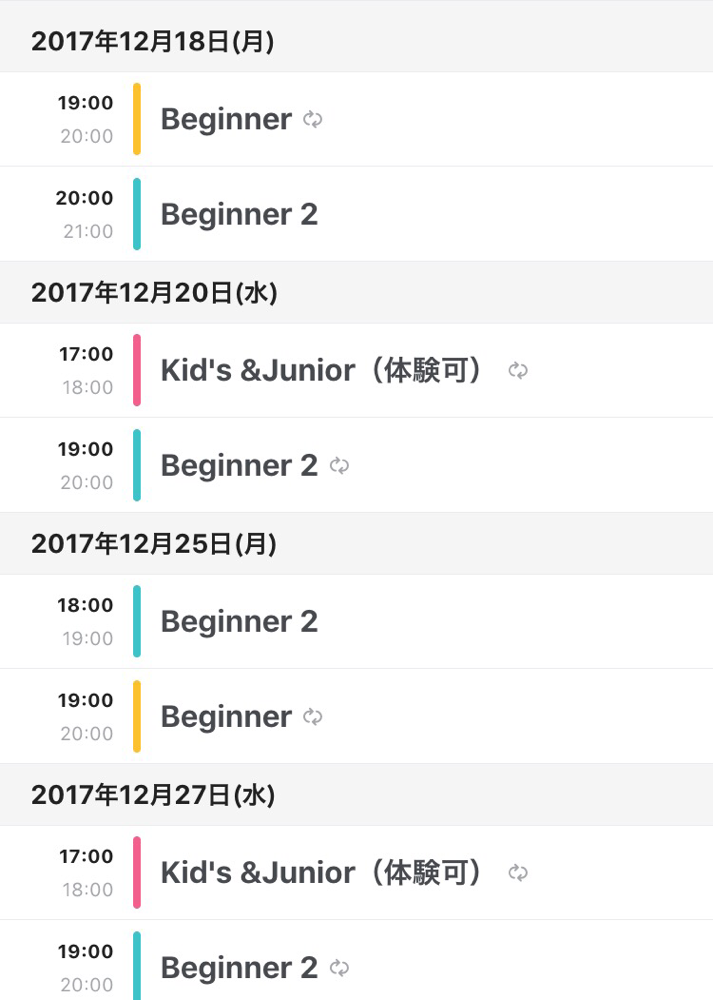Select the Dec 25 Beginner 2 18:00 class
Image resolution: width=713 pixels, height=1000 pixels.
(356, 622)
